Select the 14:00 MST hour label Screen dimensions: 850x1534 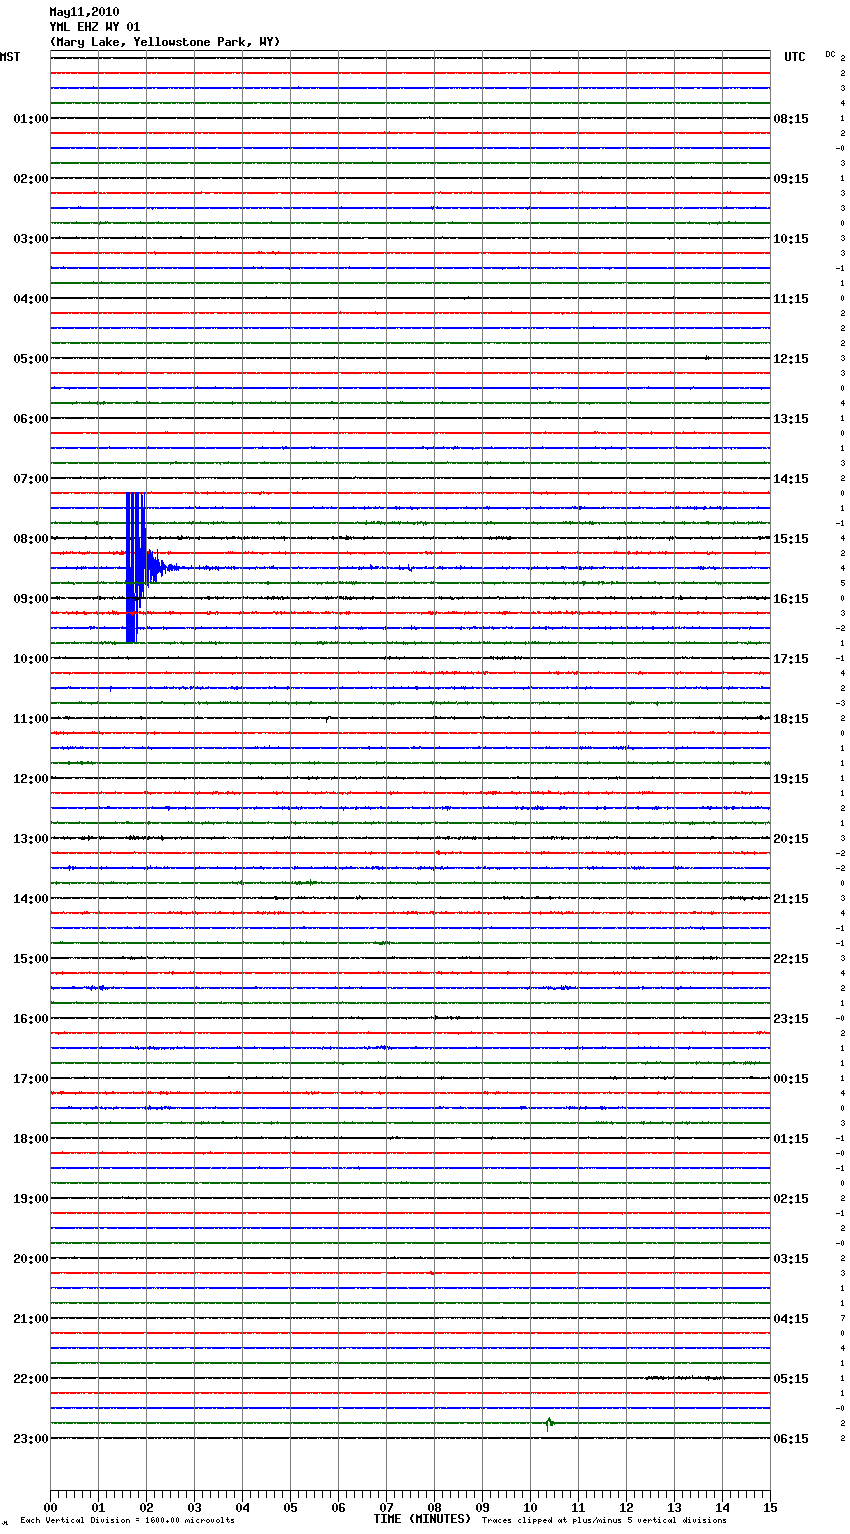coord(30,898)
